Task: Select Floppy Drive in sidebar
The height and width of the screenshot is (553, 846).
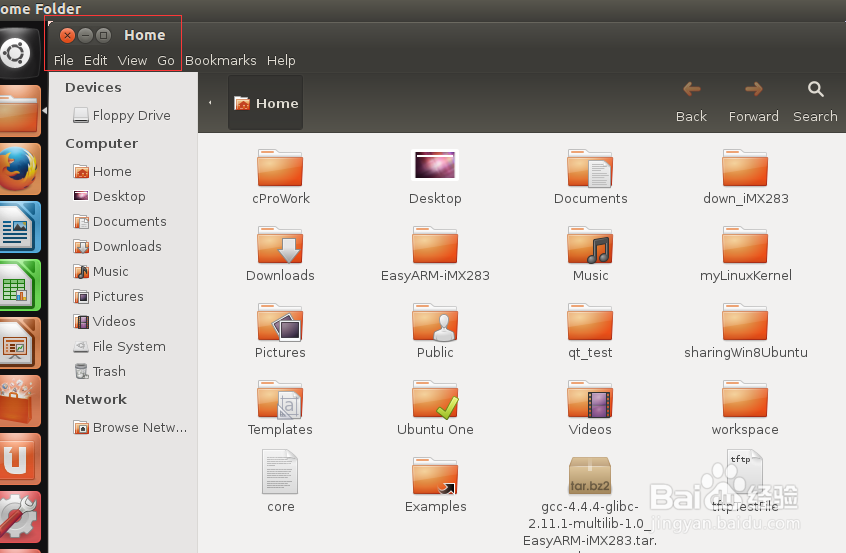Action: coord(122,115)
